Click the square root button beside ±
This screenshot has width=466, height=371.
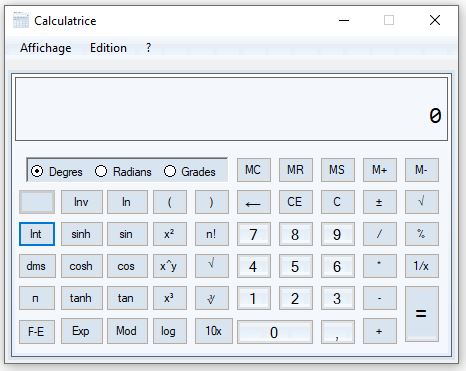(x=422, y=202)
